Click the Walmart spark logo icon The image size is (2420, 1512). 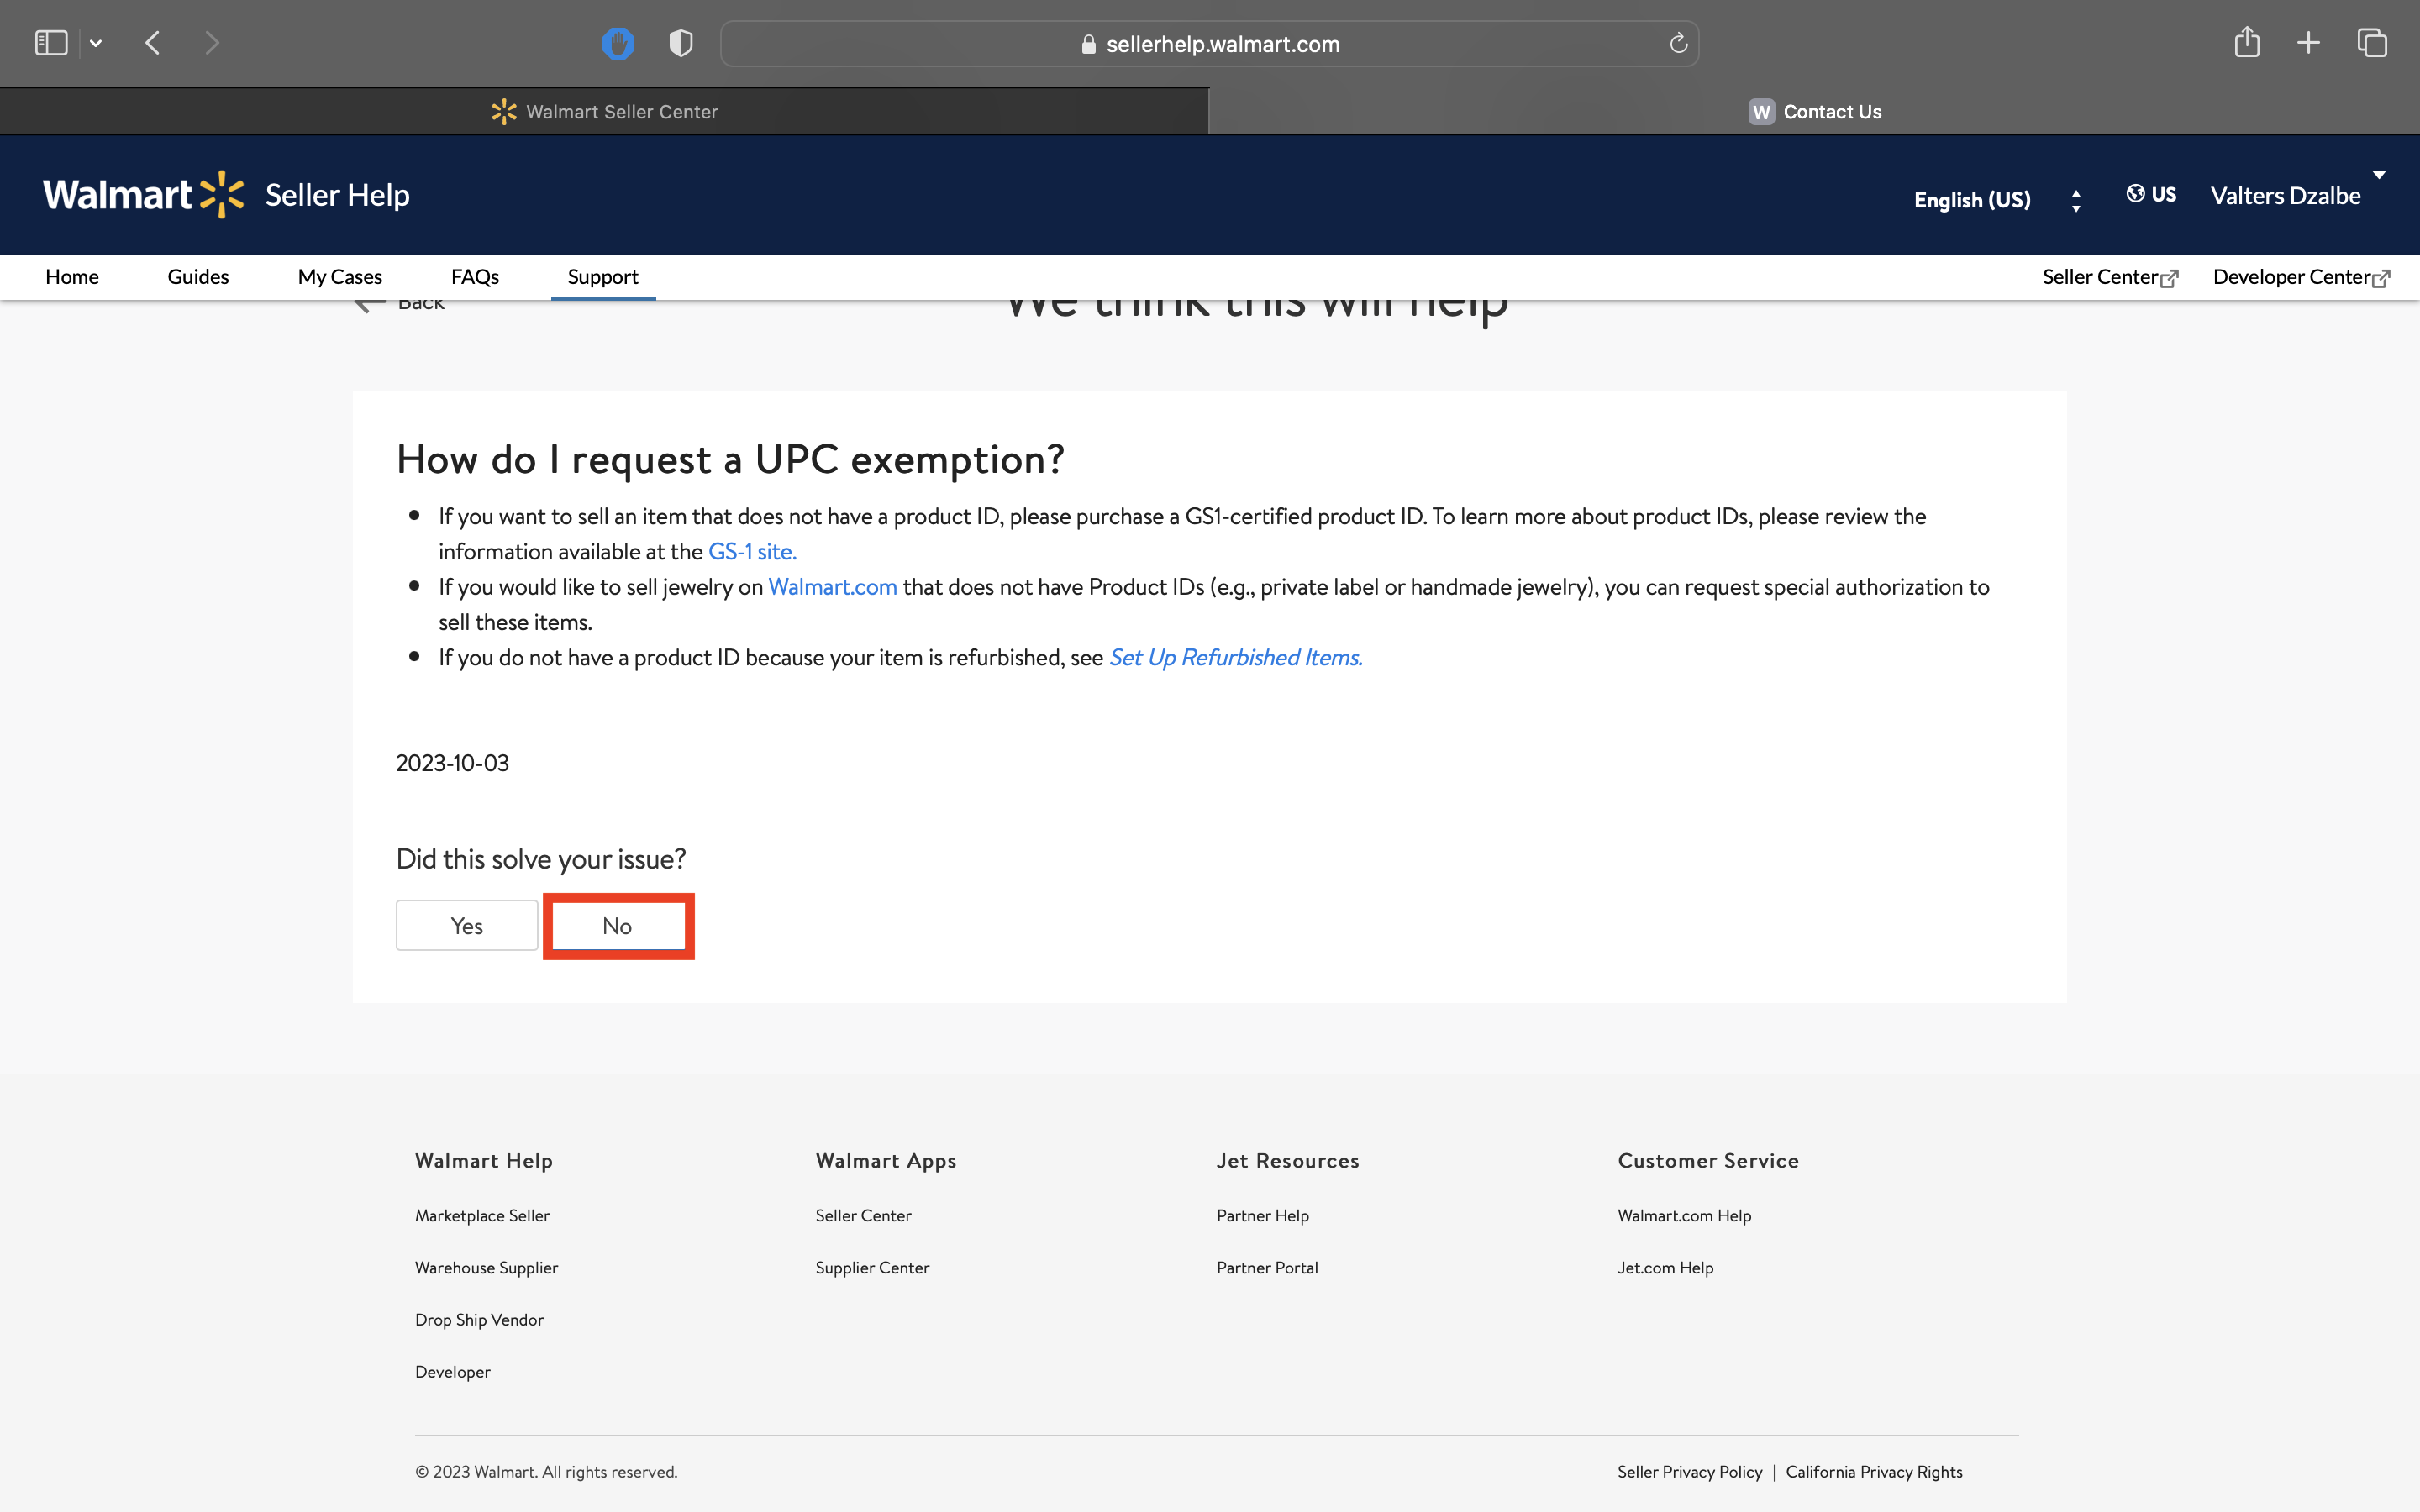(x=221, y=193)
